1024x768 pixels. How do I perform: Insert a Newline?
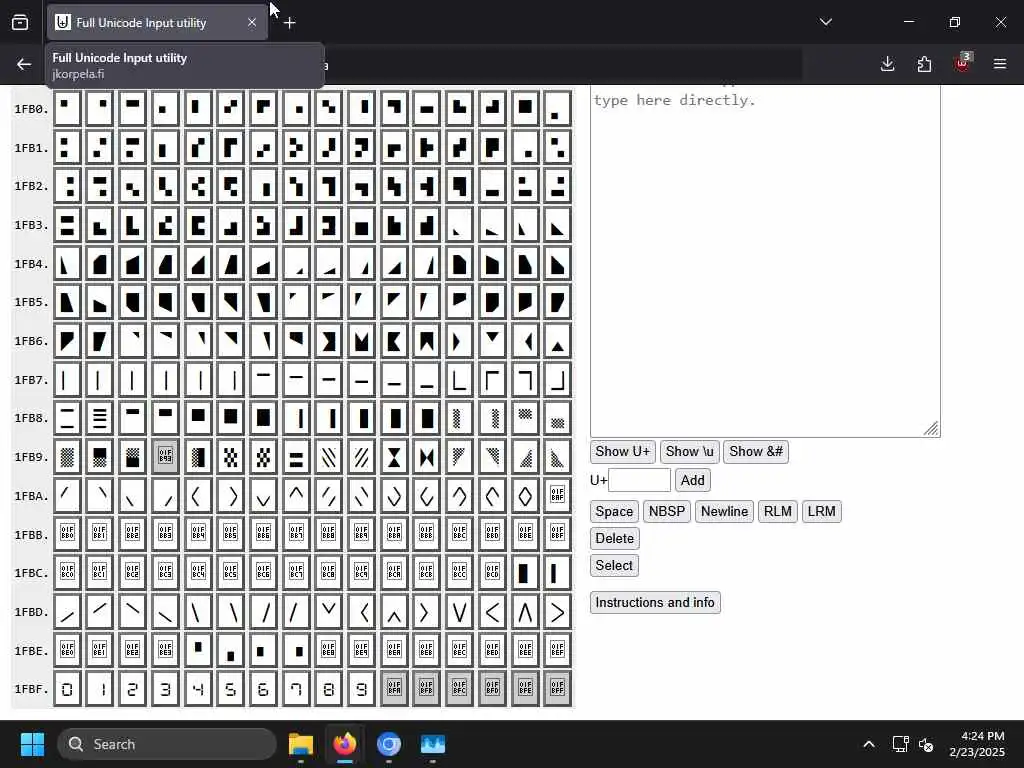[x=724, y=511]
